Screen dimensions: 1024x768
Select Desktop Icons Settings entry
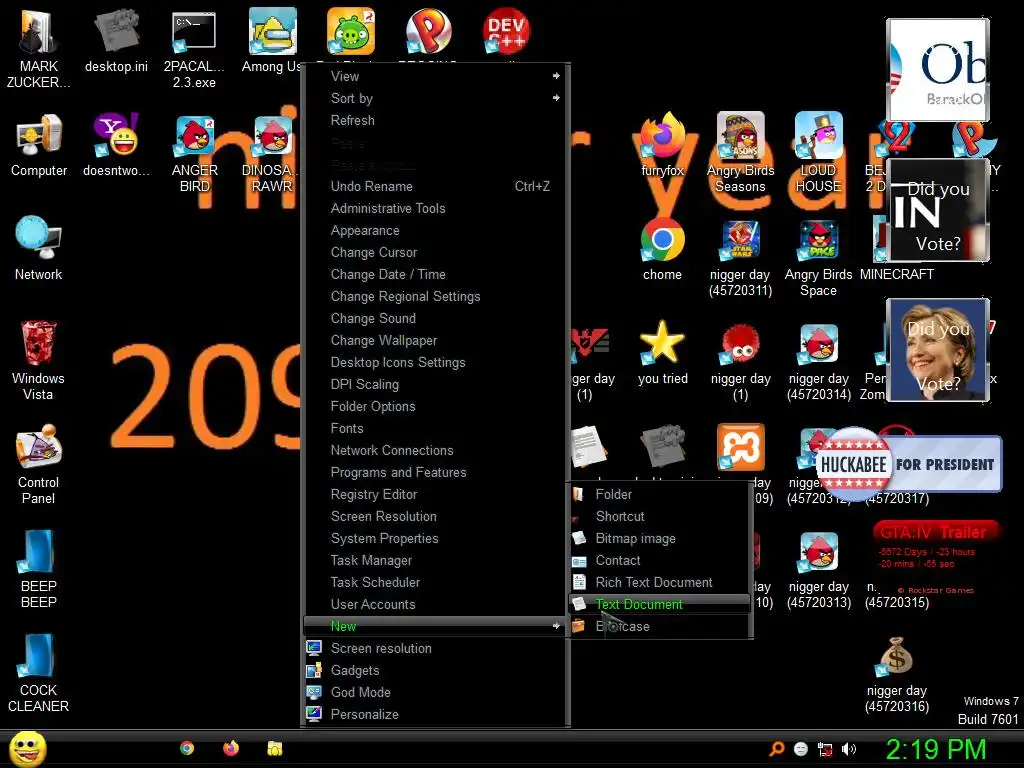click(435, 362)
